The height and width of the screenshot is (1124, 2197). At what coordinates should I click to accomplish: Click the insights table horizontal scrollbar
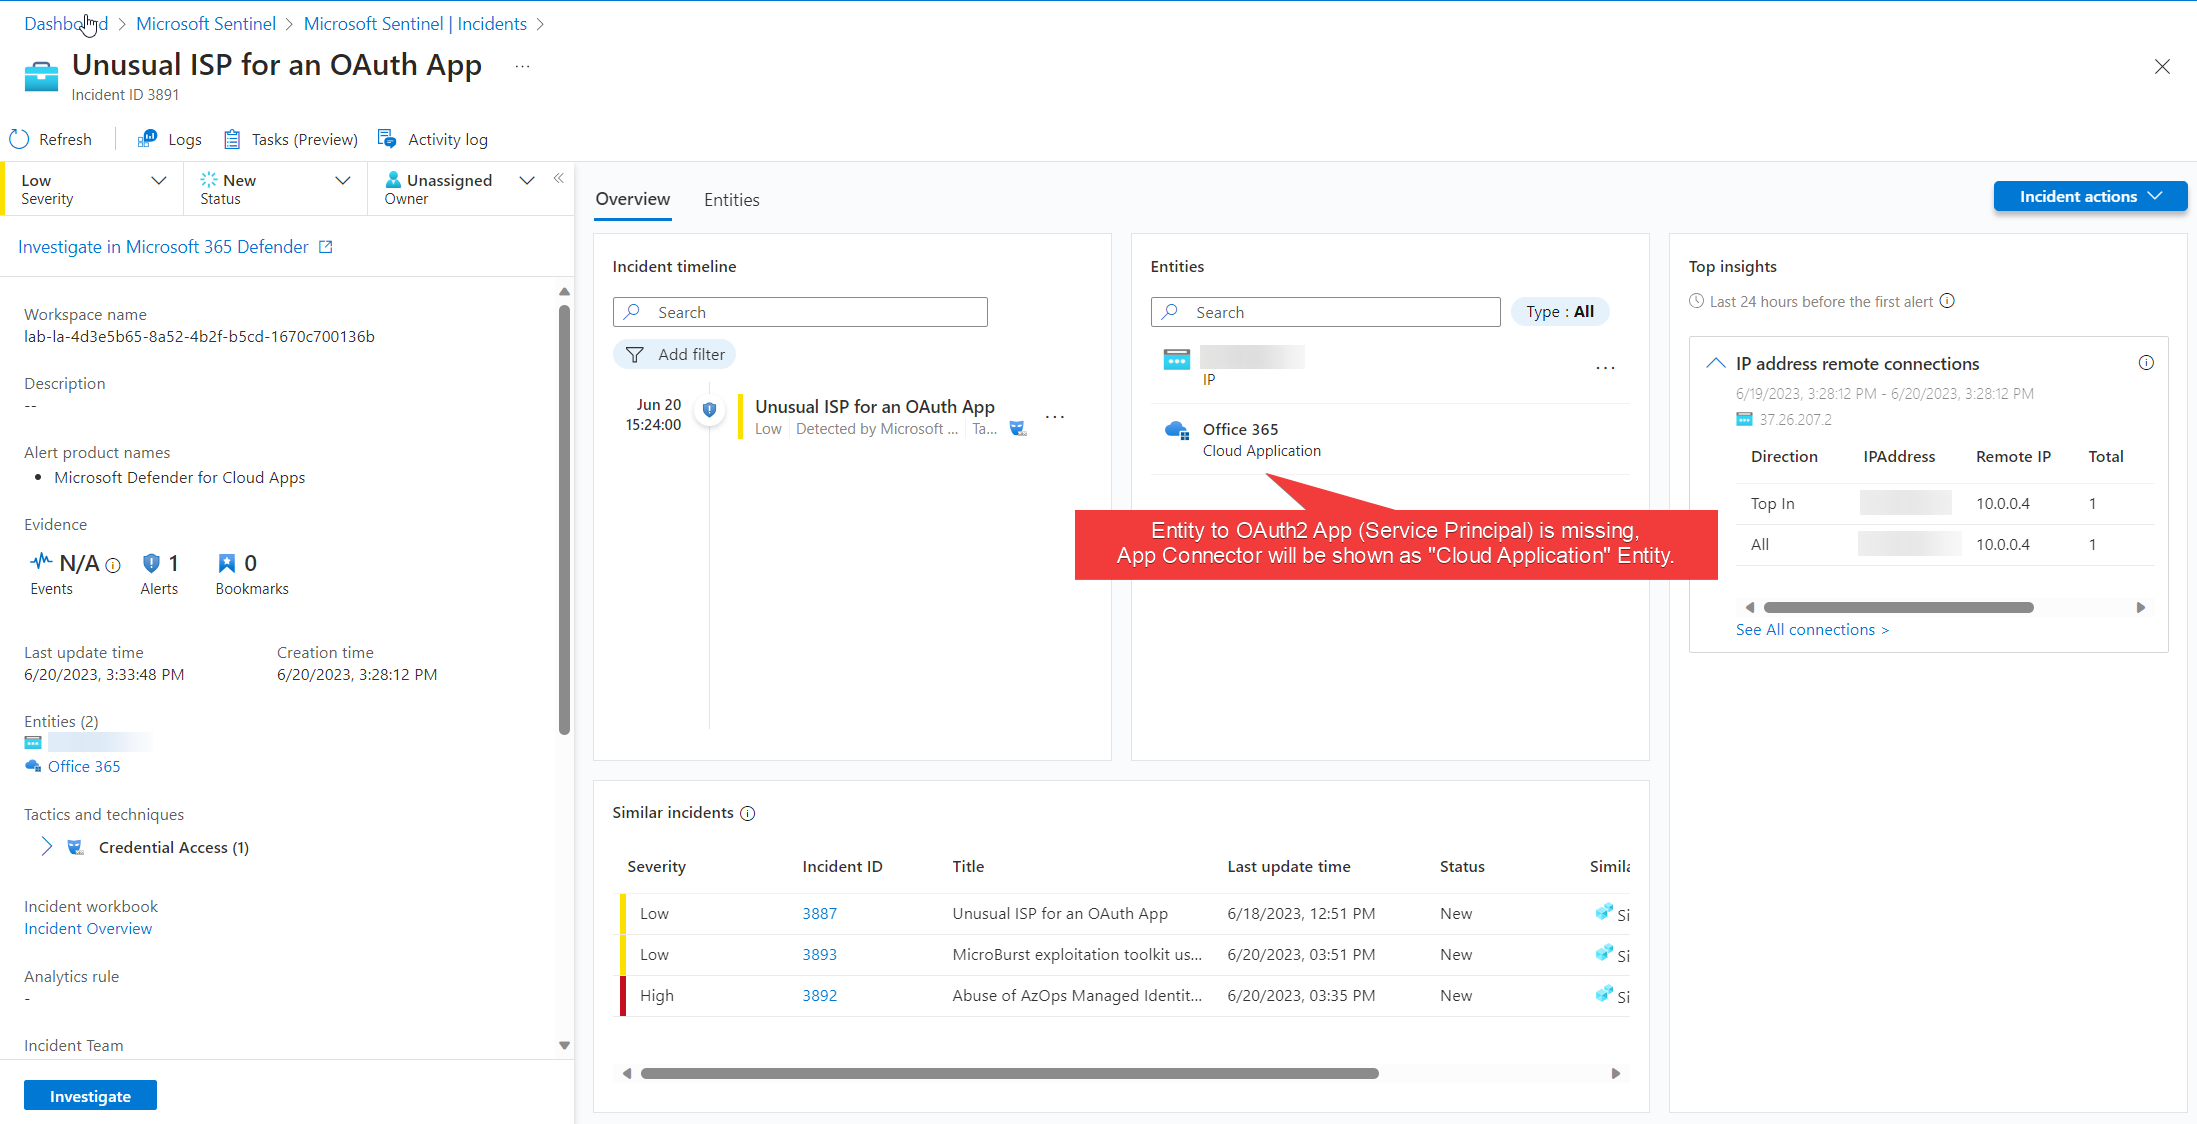1898,607
